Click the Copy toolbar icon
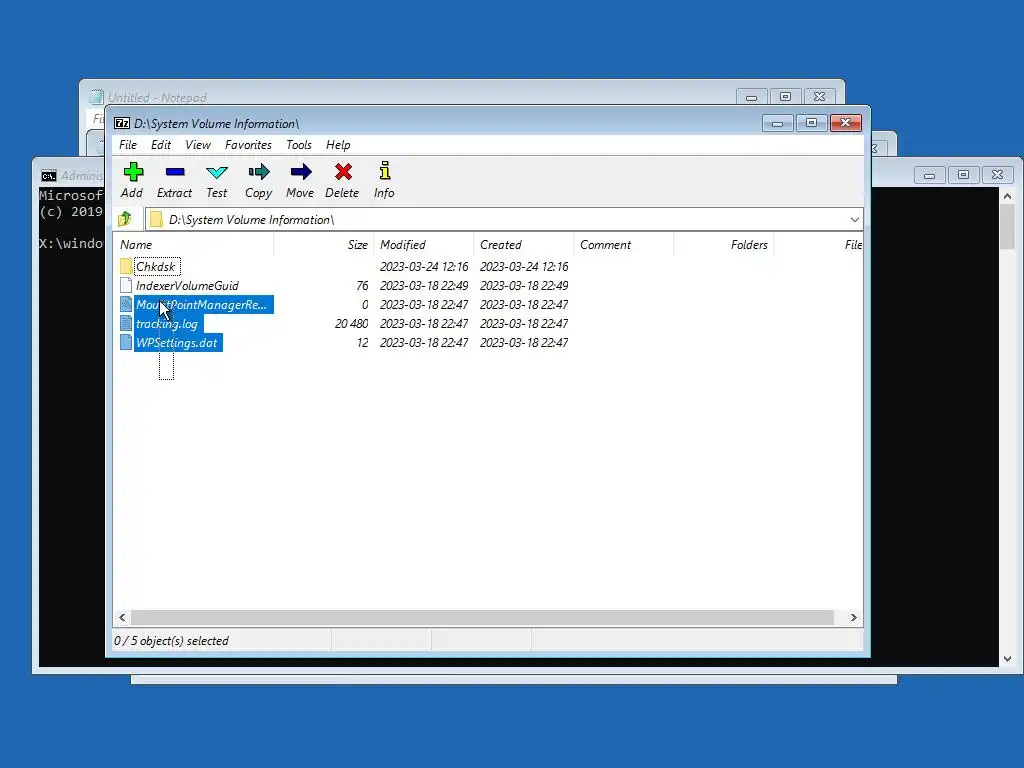Image resolution: width=1024 pixels, height=768 pixels. (x=259, y=172)
